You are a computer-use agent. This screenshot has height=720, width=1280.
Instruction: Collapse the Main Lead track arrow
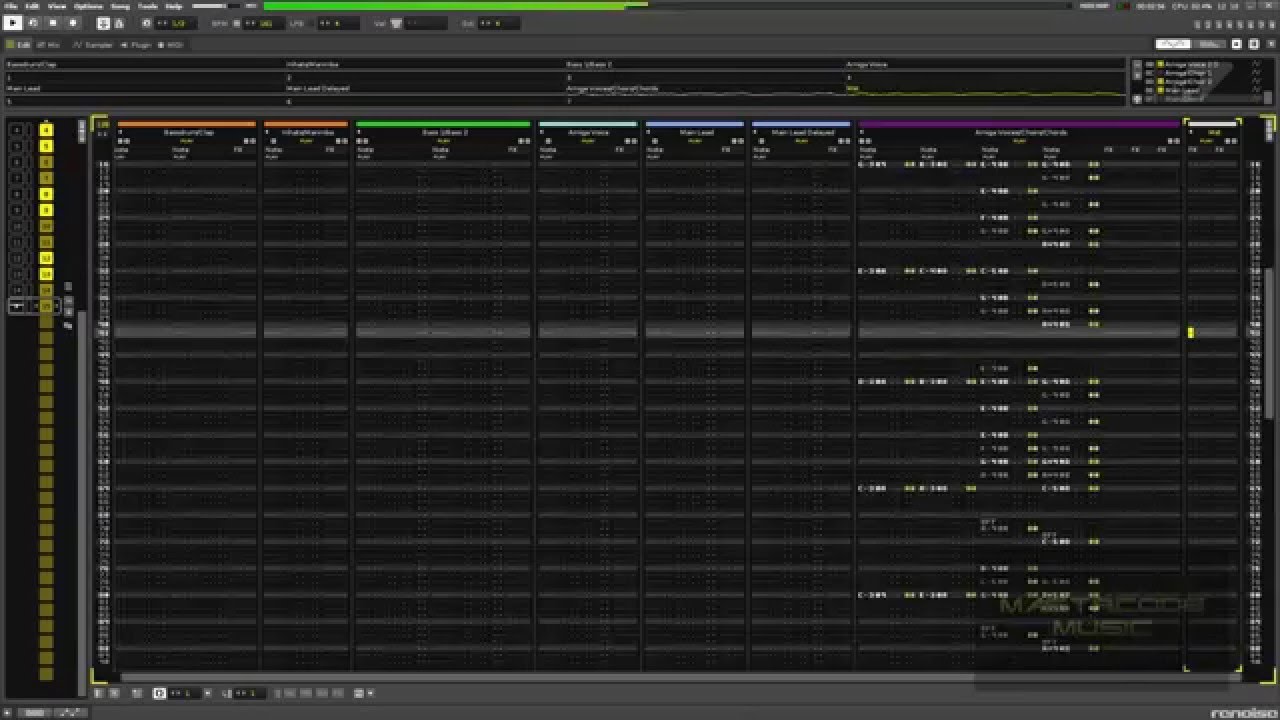tap(649, 132)
